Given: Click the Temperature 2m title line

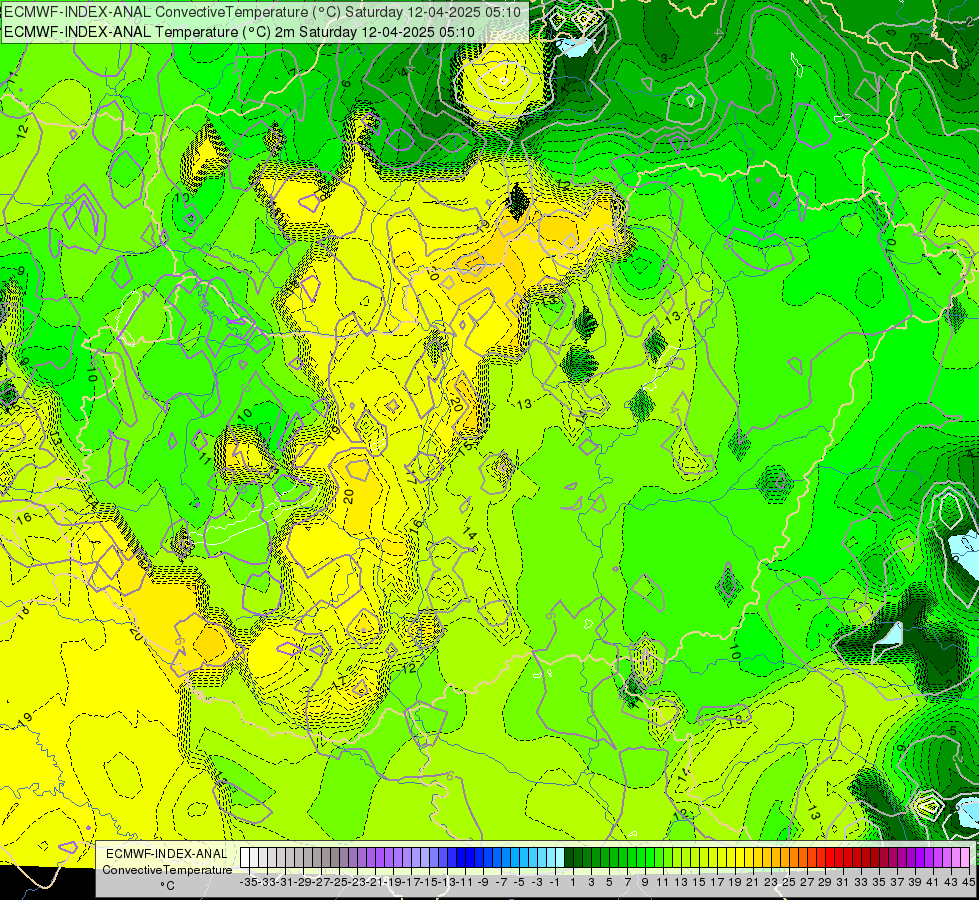Looking at the screenshot, I should (x=239, y=32).
